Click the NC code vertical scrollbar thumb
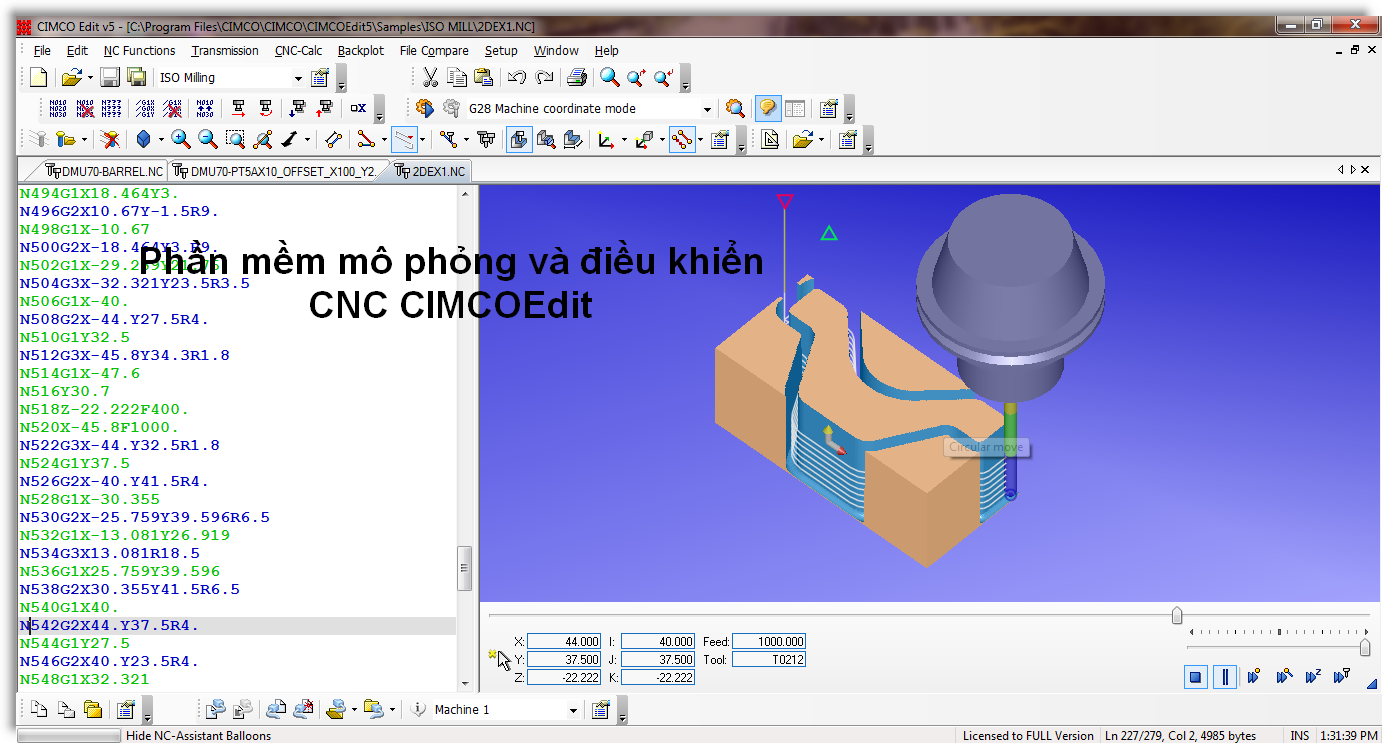 tap(464, 568)
